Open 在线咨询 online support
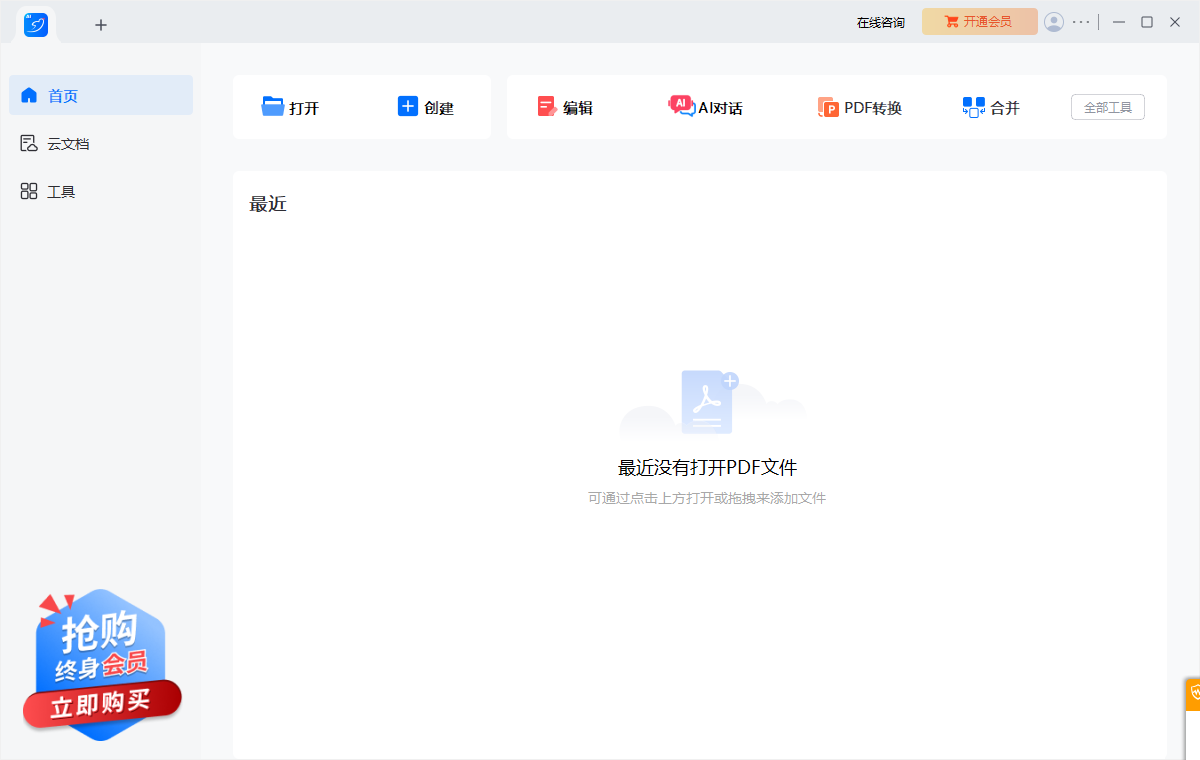 (x=880, y=21)
